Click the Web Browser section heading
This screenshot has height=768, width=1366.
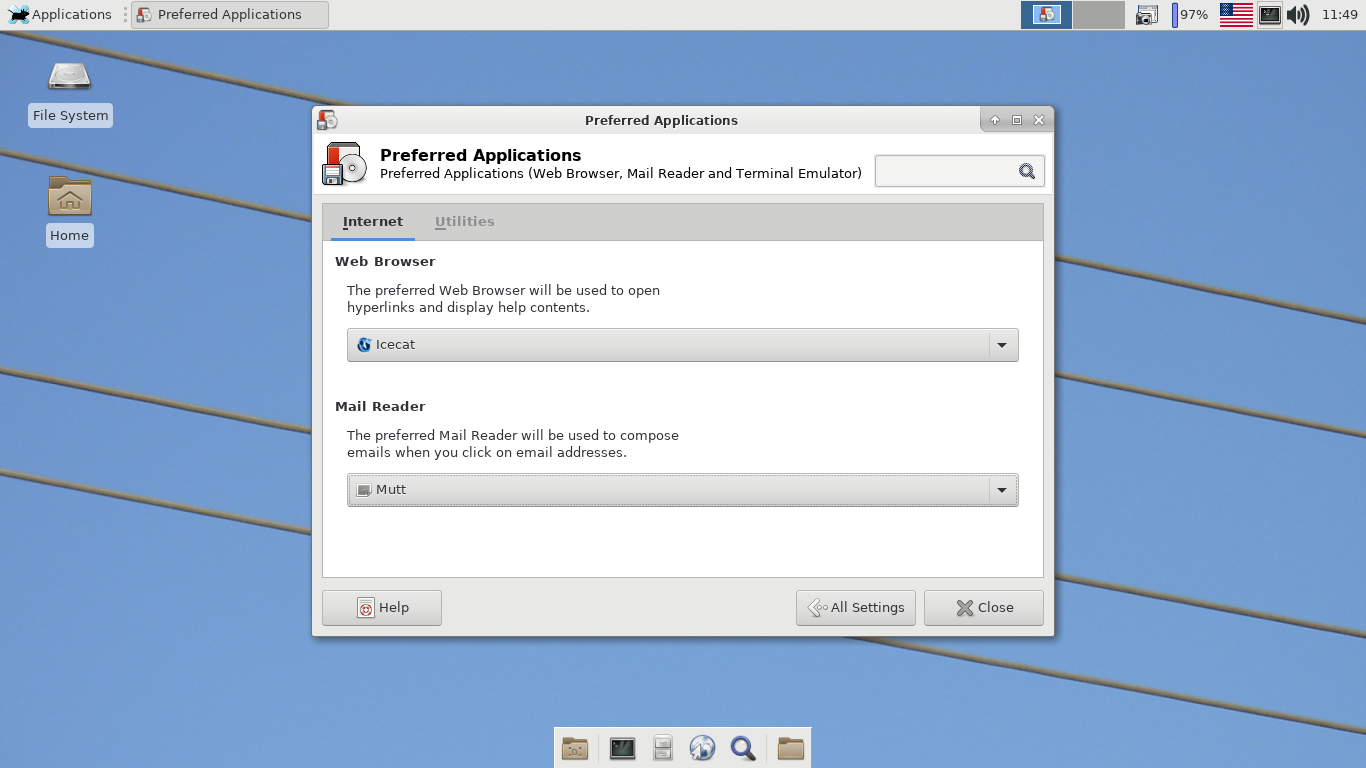point(385,262)
